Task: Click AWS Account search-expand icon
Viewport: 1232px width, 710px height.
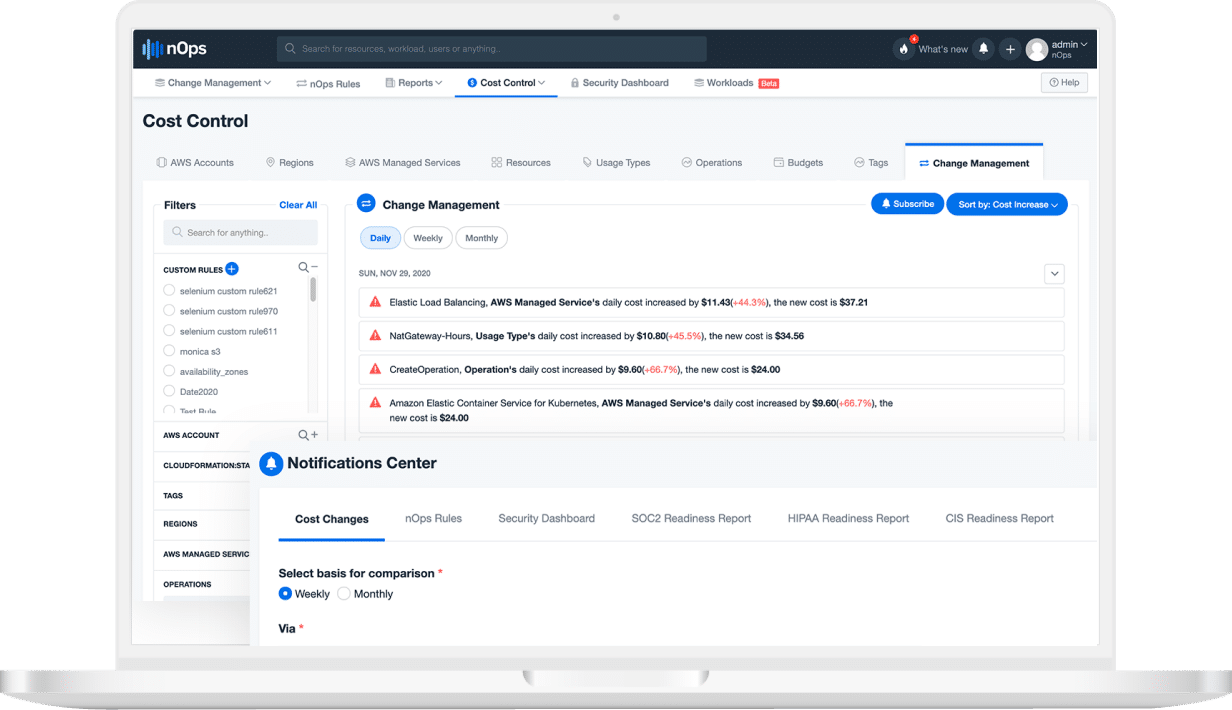Action: click(x=307, y=435)
